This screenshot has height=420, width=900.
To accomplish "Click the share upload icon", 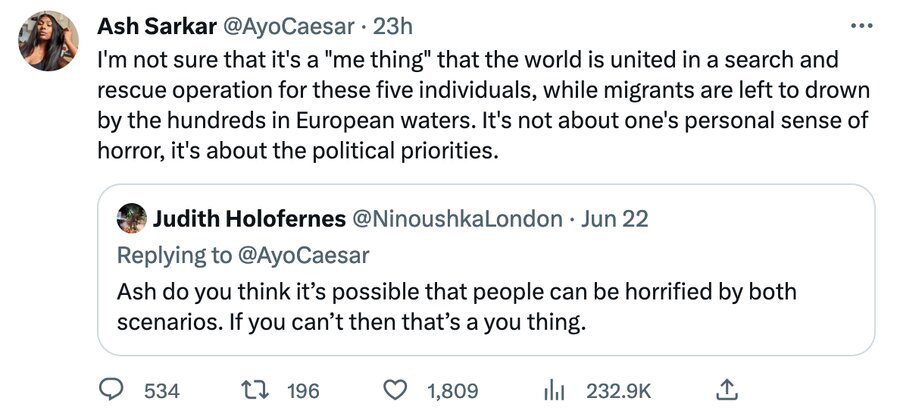I will (729, 389).
